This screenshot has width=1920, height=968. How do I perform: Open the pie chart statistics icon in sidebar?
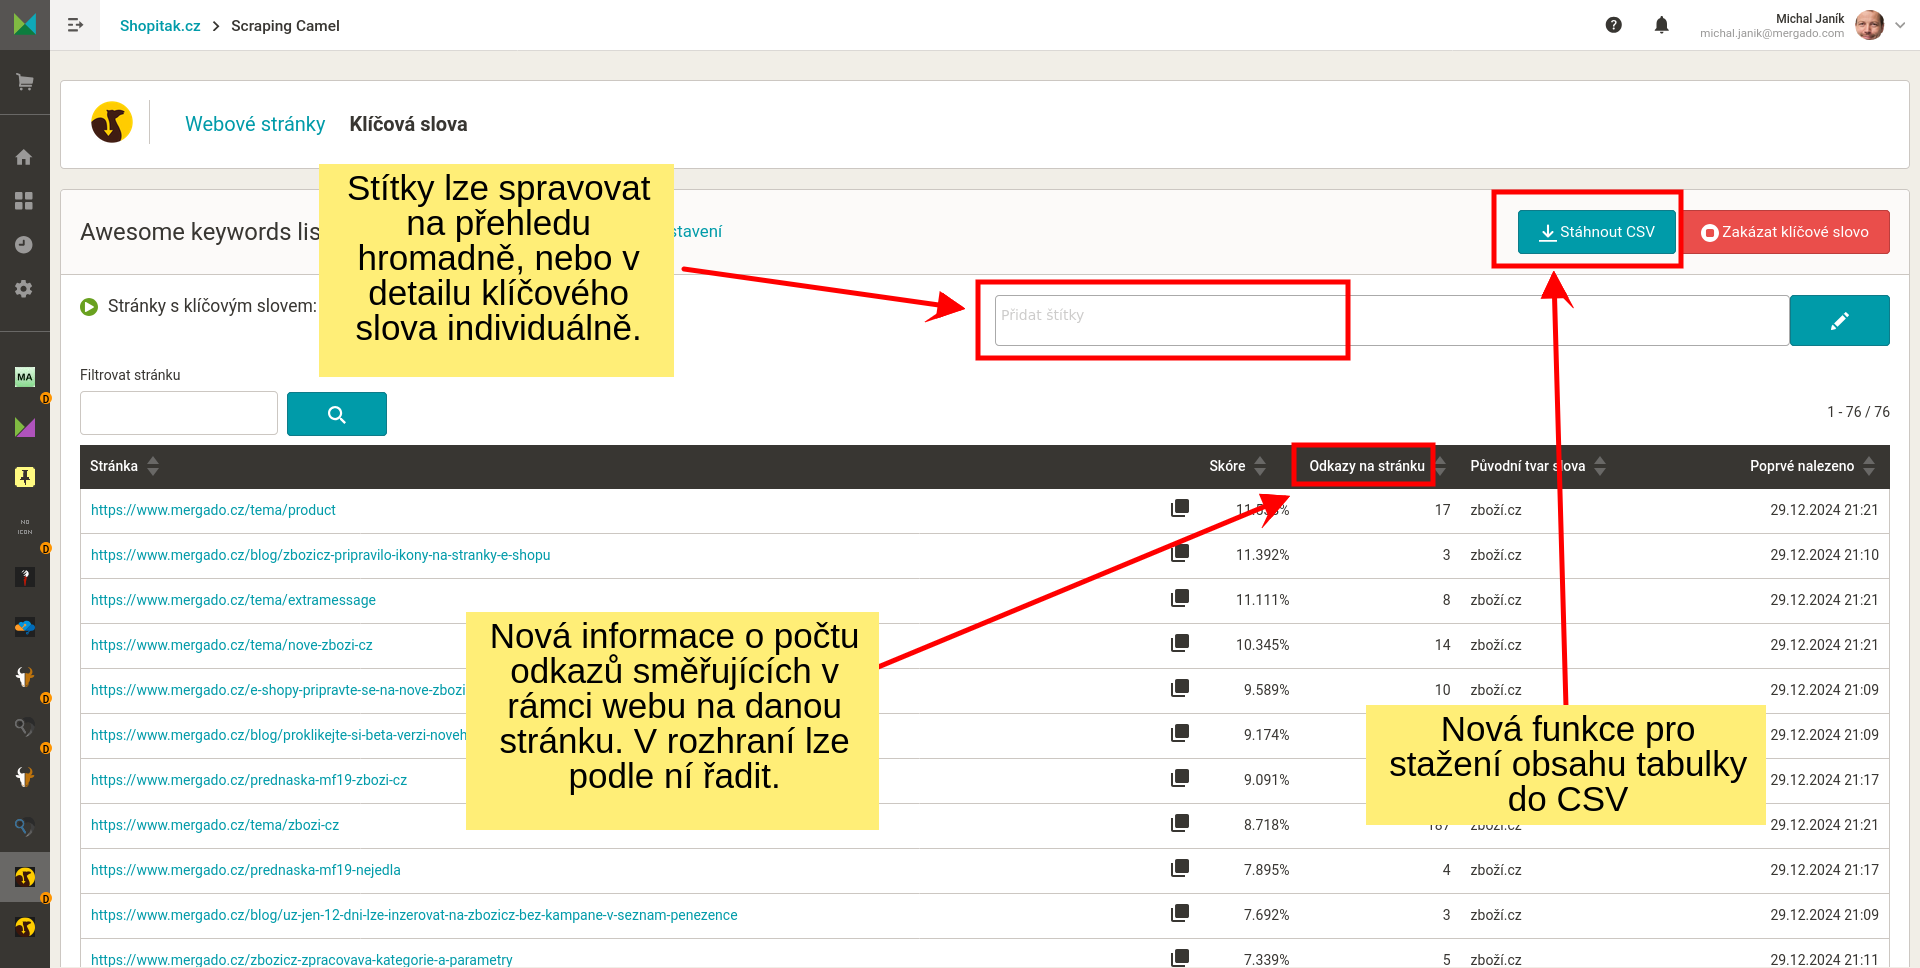25,245
